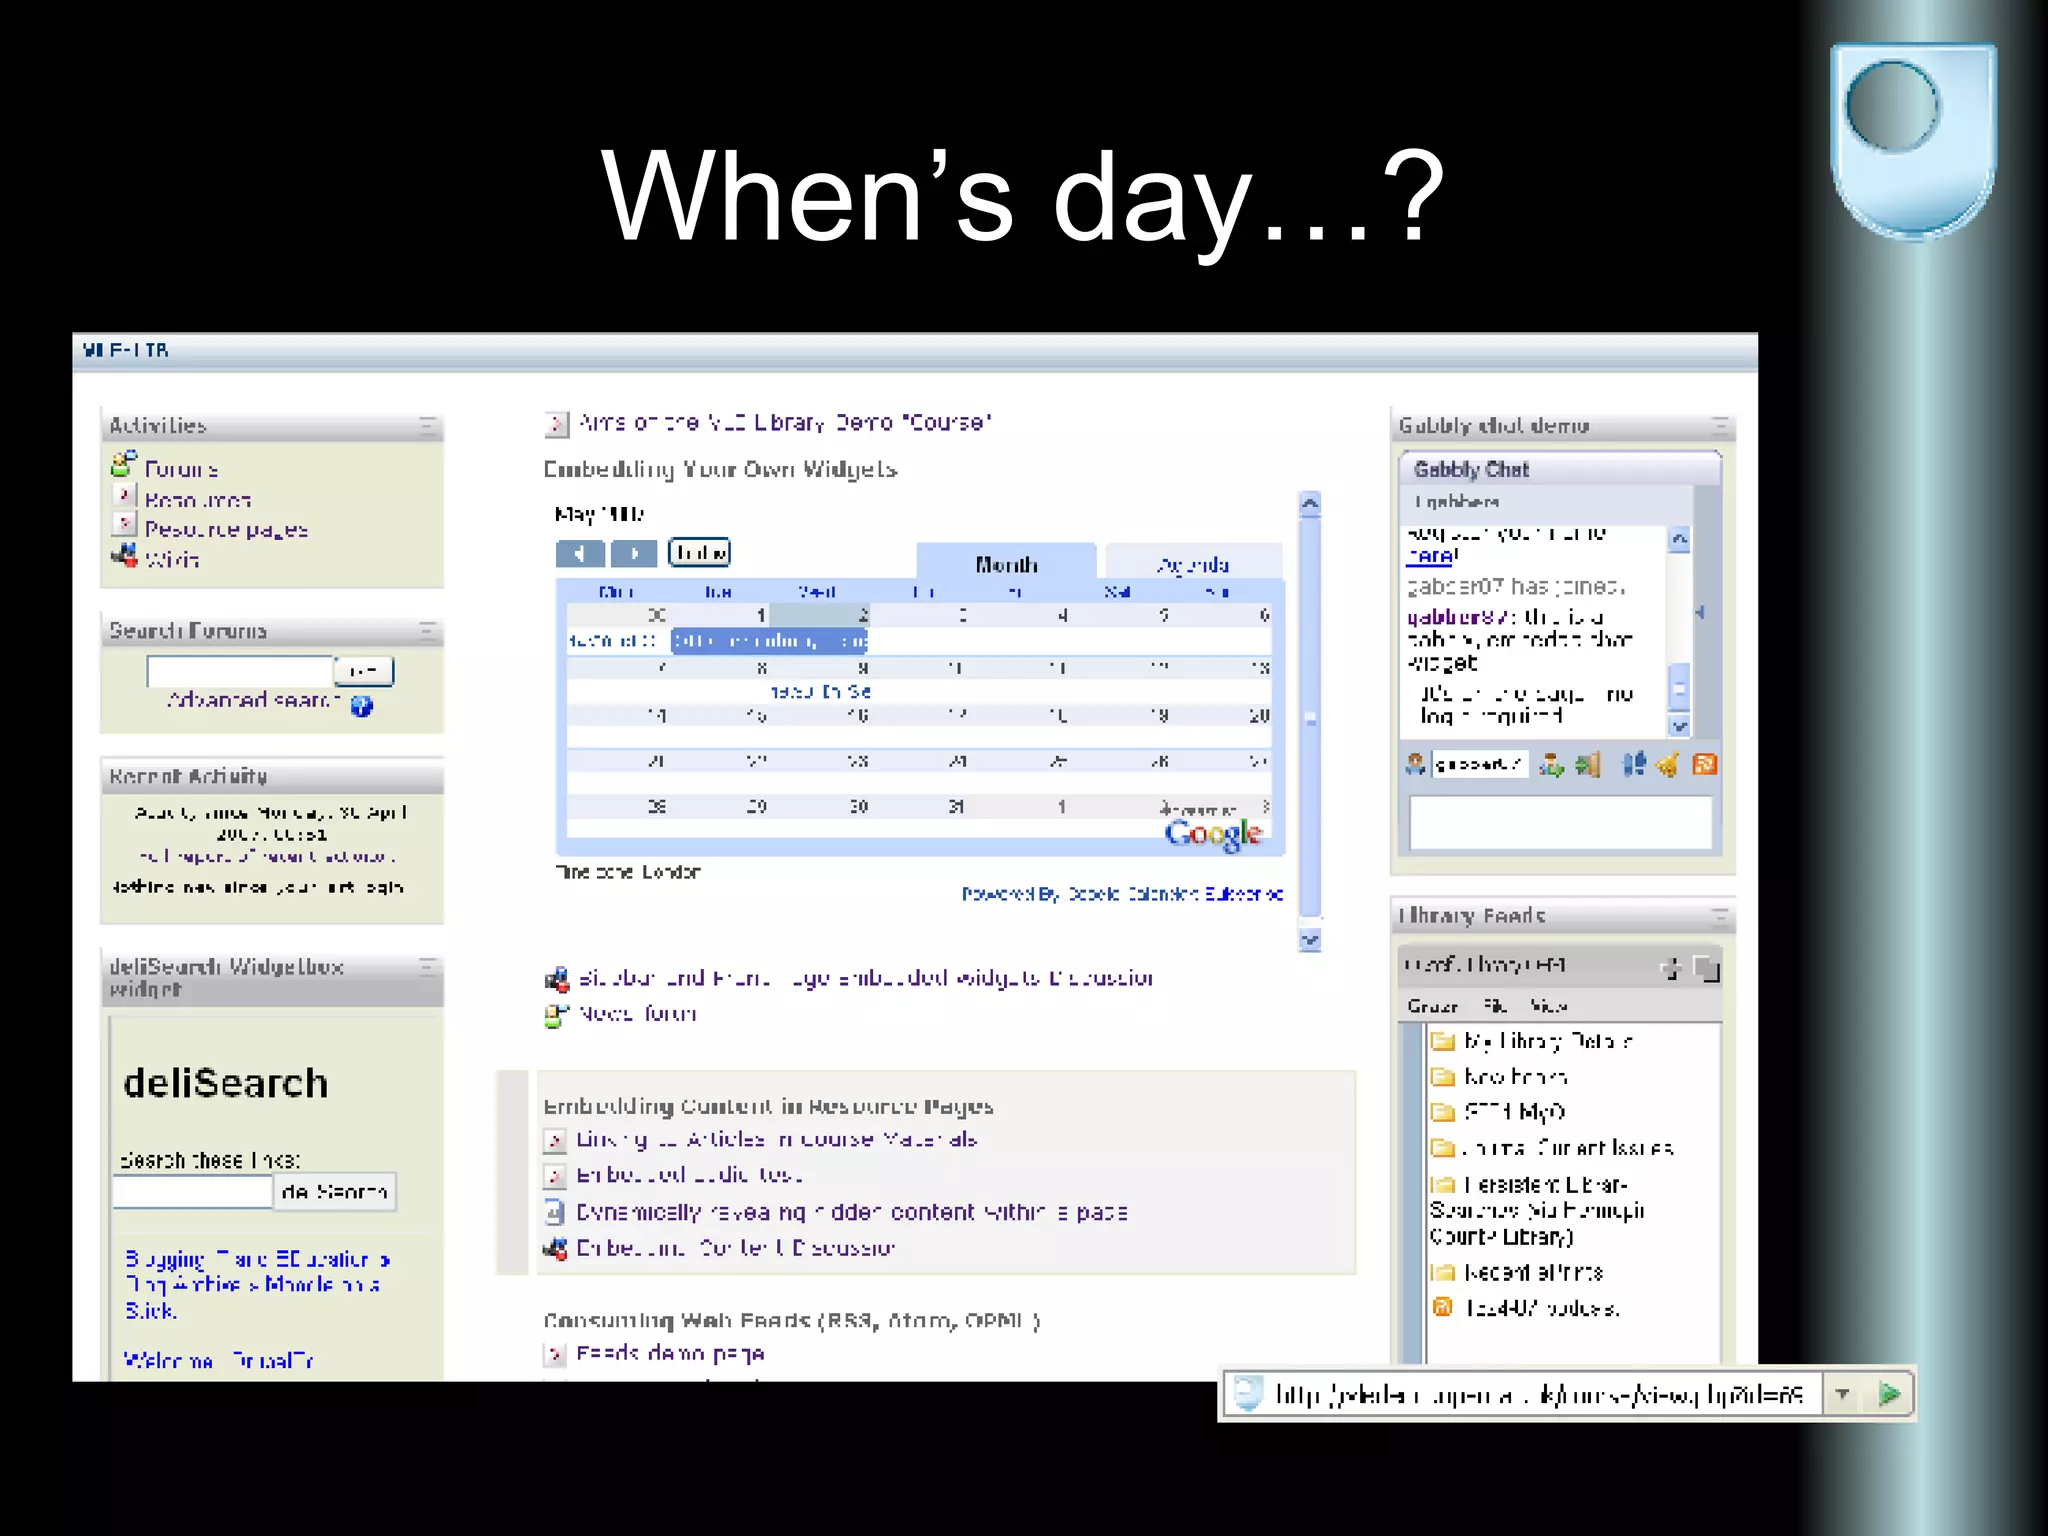Viewport: 2048px width, 1536px height.
Task: Open the Resources activity link
Action: pos(197,499)
